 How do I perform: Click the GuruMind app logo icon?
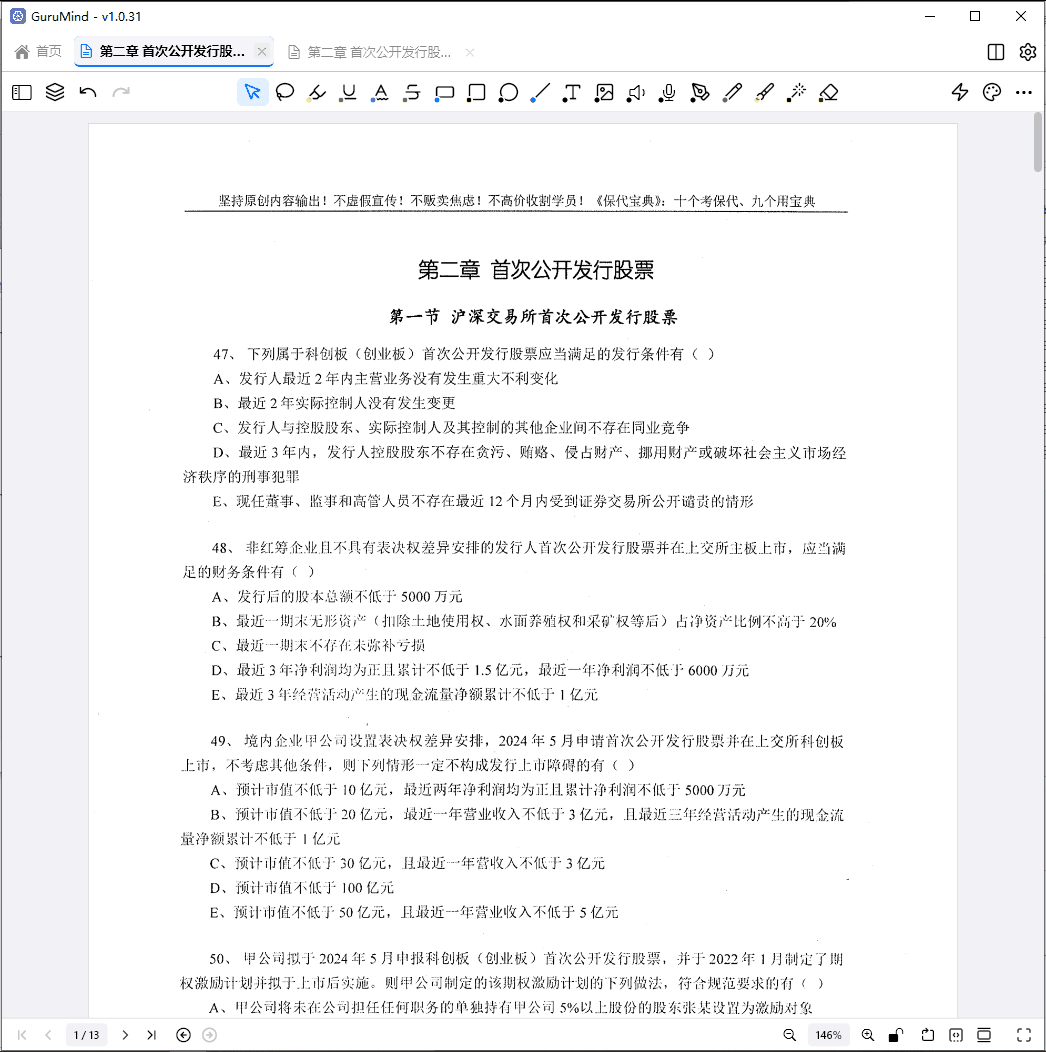click(x=18, y=16)
